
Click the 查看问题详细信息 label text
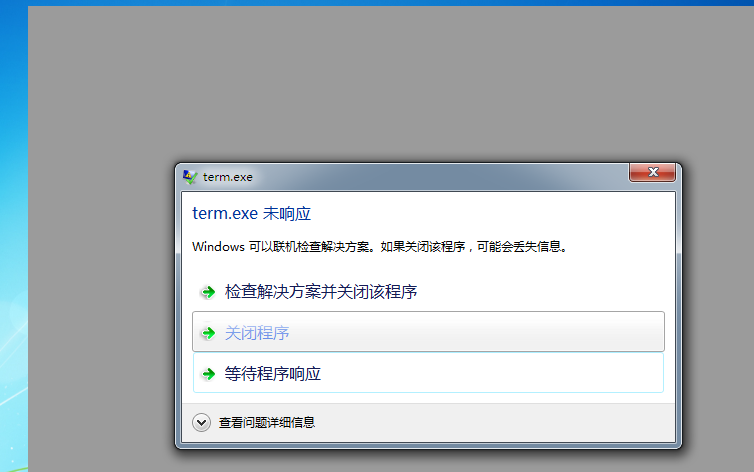click(267, 422)
